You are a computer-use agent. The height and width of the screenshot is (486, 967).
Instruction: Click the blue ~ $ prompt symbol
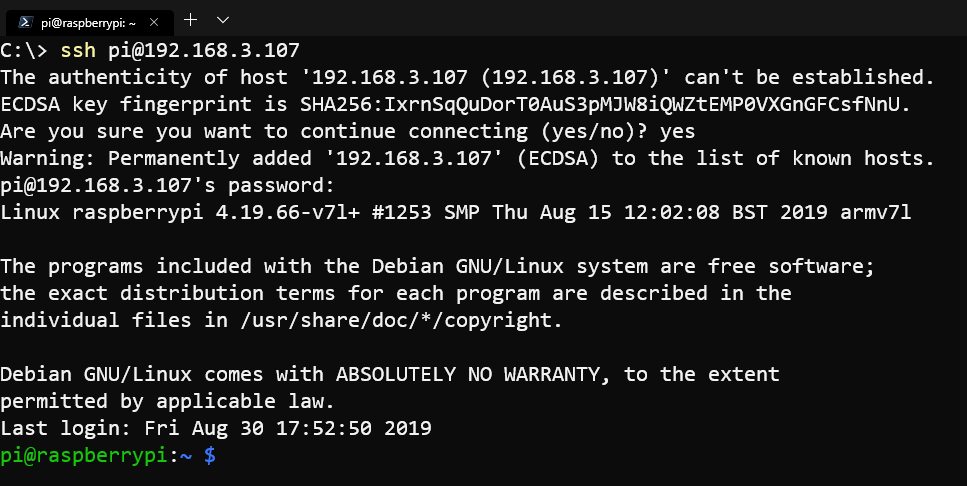coord(198,456)
